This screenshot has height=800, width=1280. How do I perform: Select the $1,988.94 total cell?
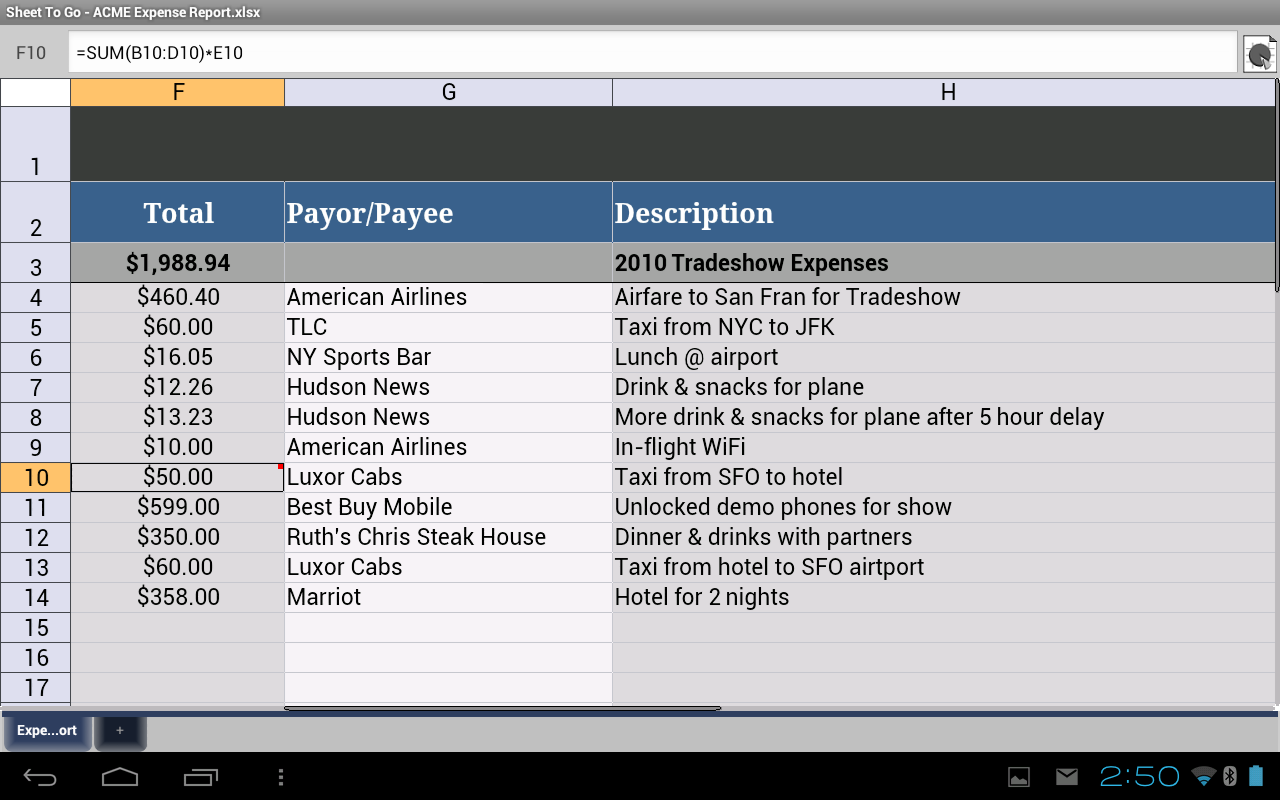pyautogui.click(x=178, y=263)
